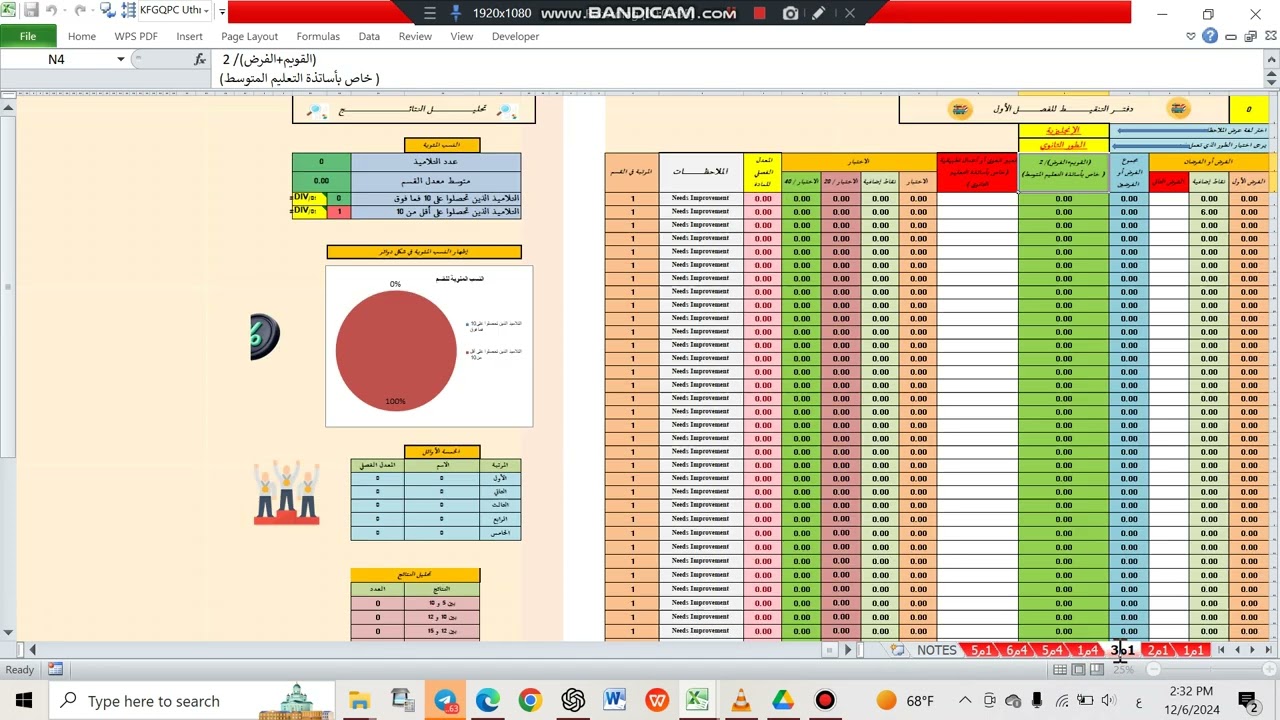The image size is (1280, 720).
Task: Click the Bandicam menu hamburger icon
Action: [429, 13]
